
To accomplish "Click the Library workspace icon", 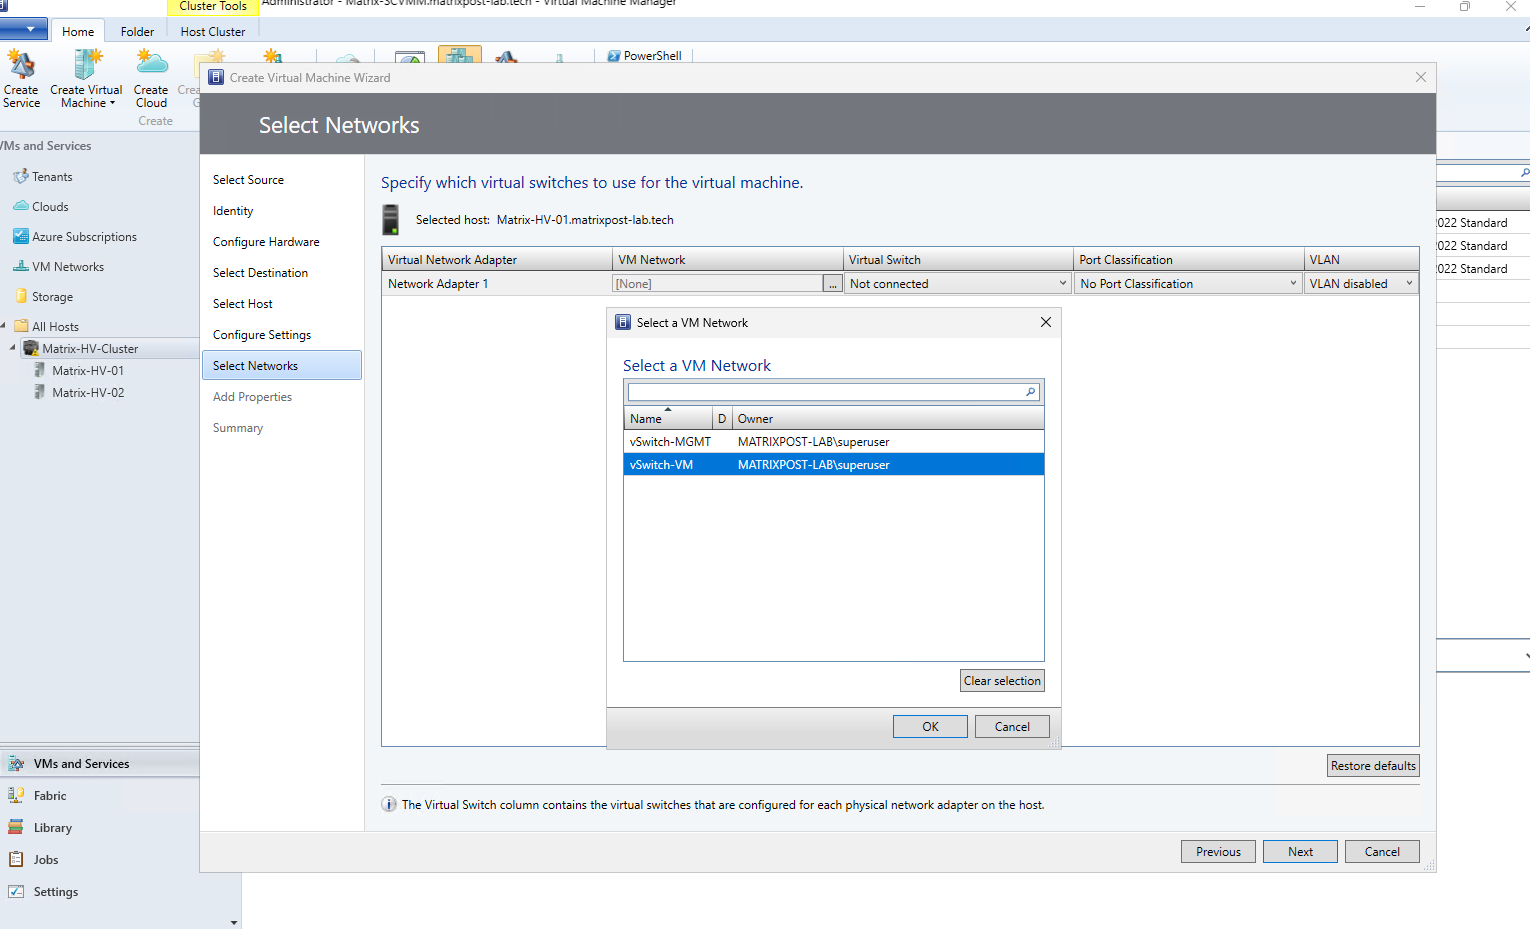I will point(16,828).
